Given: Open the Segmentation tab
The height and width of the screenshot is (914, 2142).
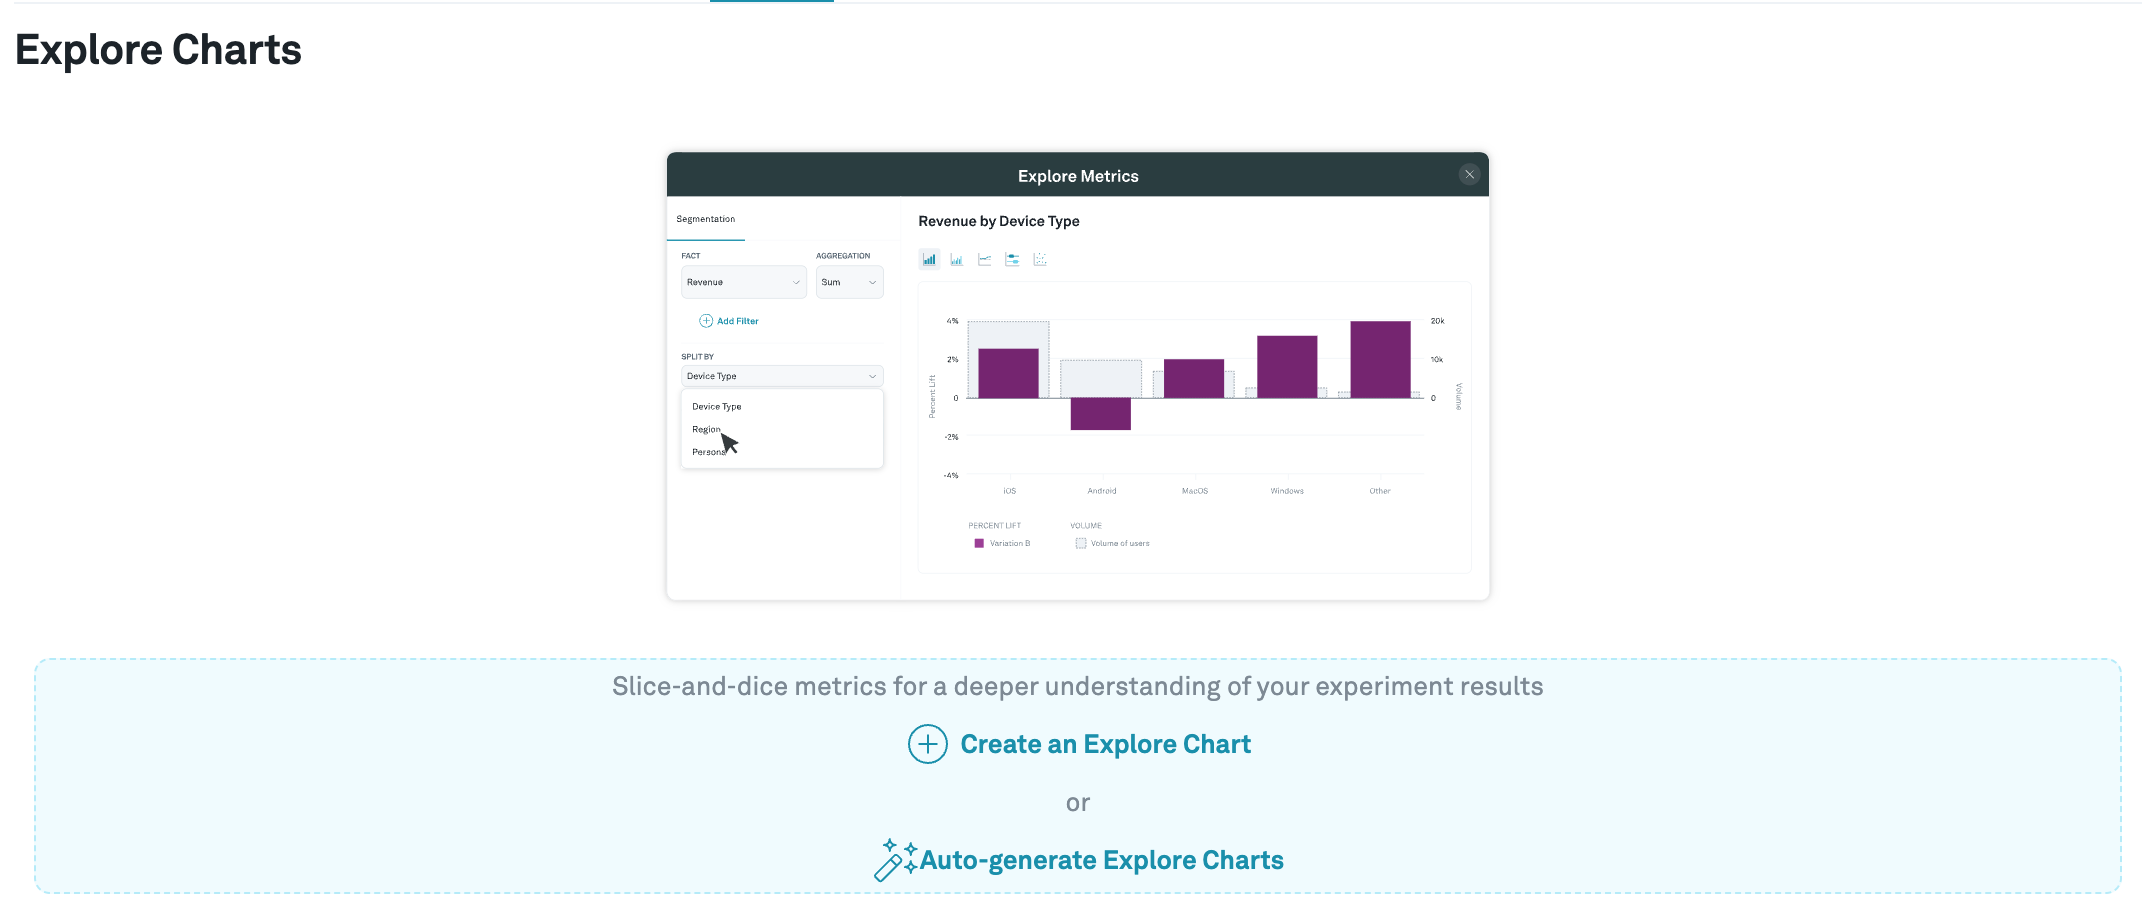Looking at the screenshot, I should (705, 219).
